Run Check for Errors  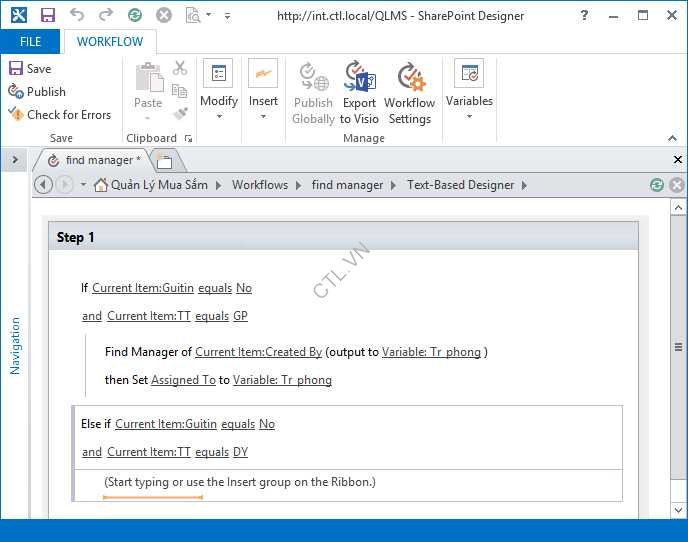pos(60,114)
